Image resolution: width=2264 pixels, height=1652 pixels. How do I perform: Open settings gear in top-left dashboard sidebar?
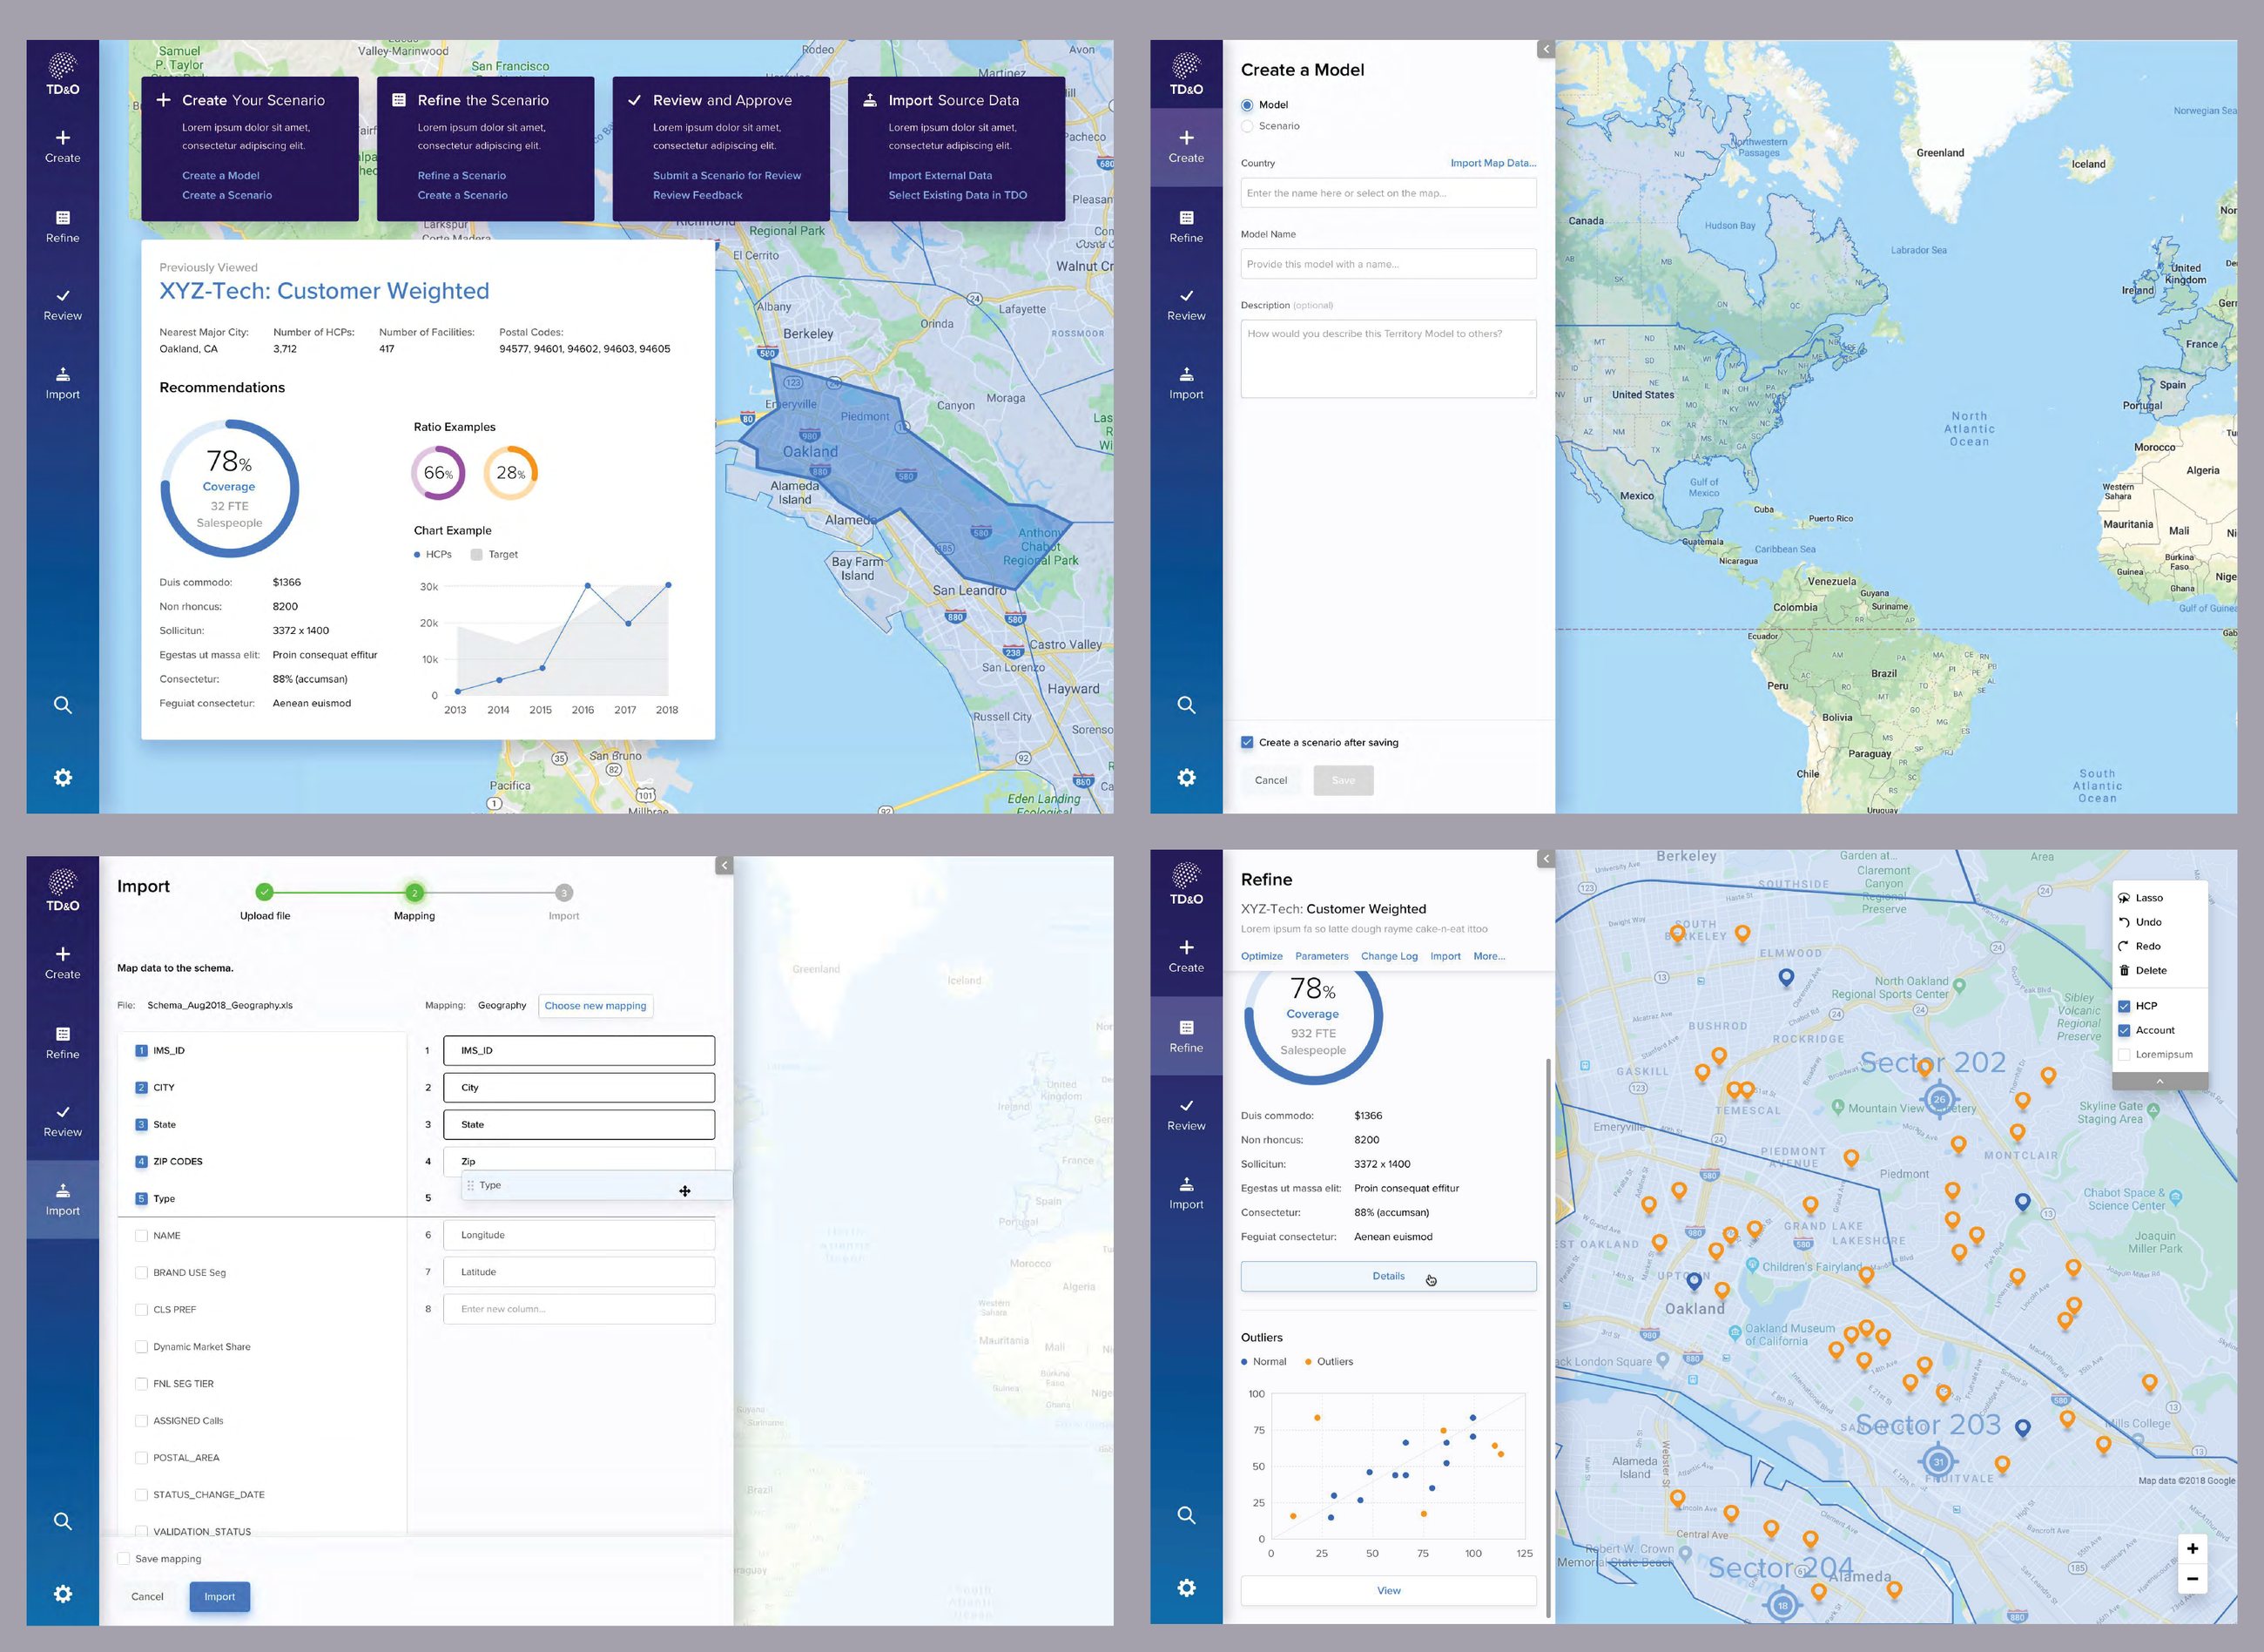62,777
